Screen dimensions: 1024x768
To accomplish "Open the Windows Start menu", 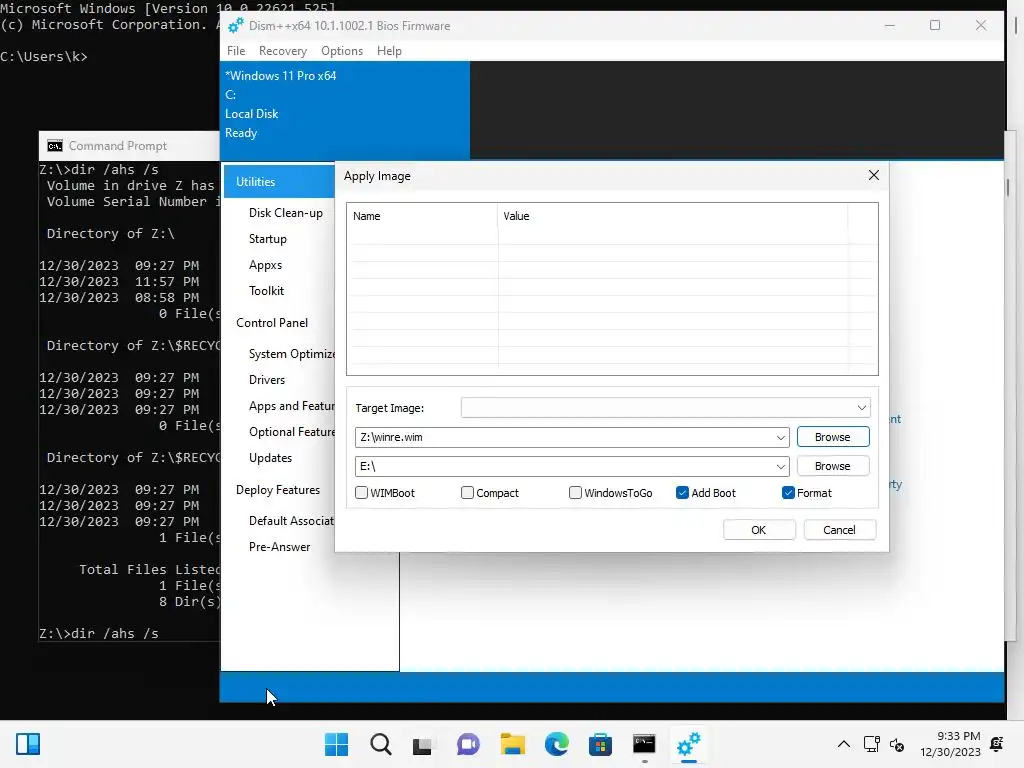I will click(x=336, y=744).
